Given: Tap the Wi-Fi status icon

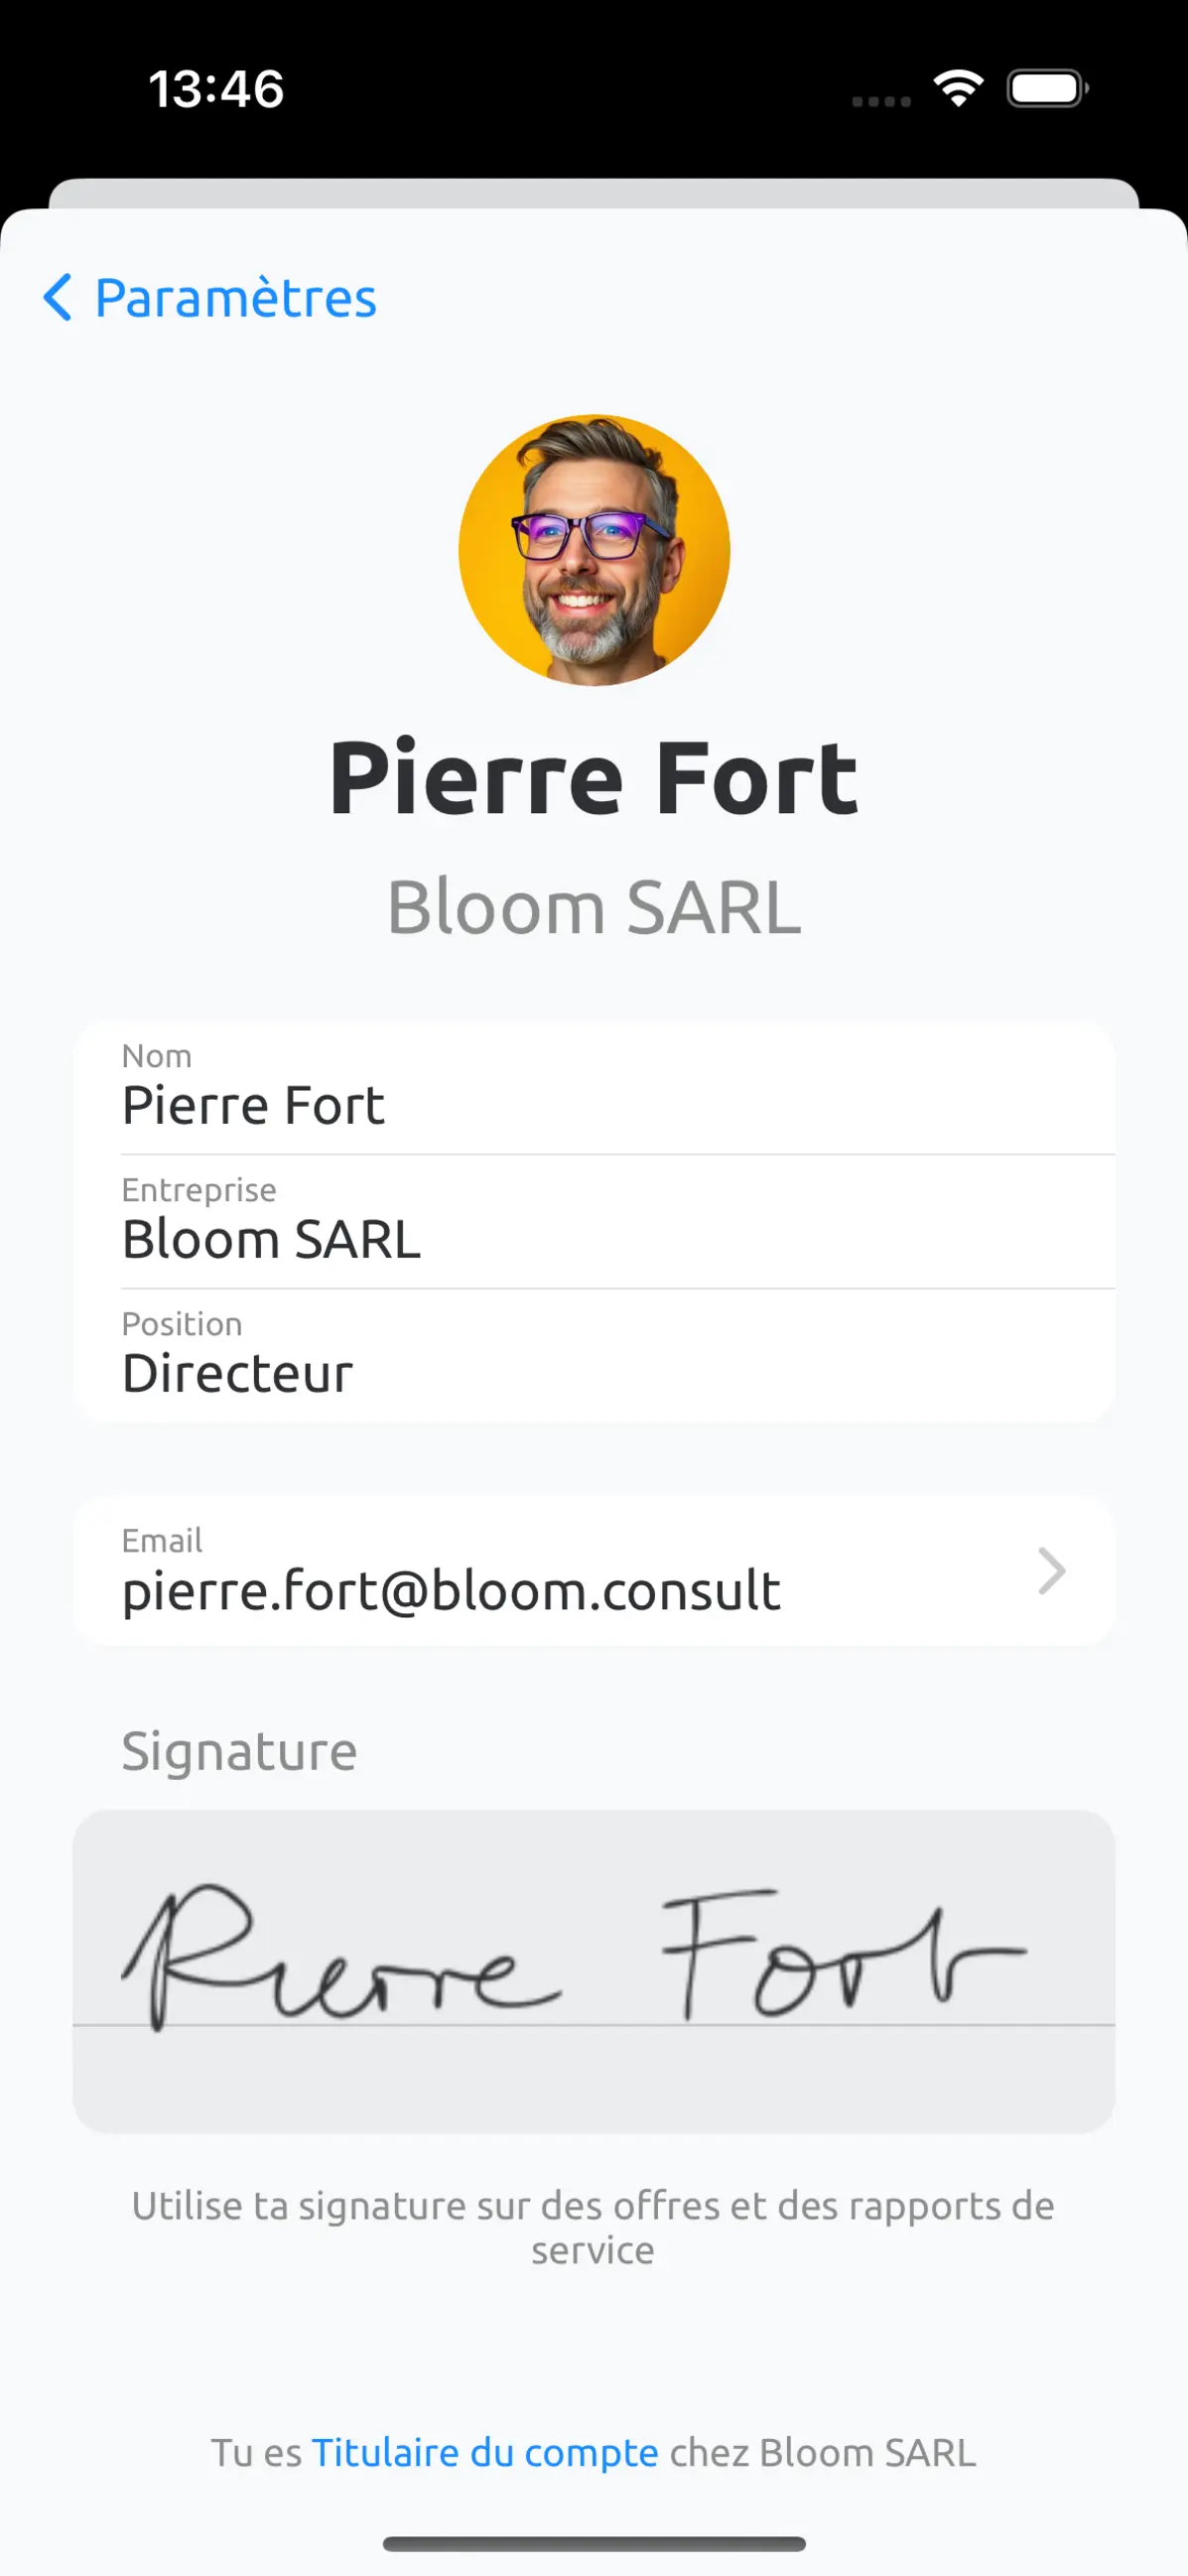Looking at the screenshot, I should point(958,89).
